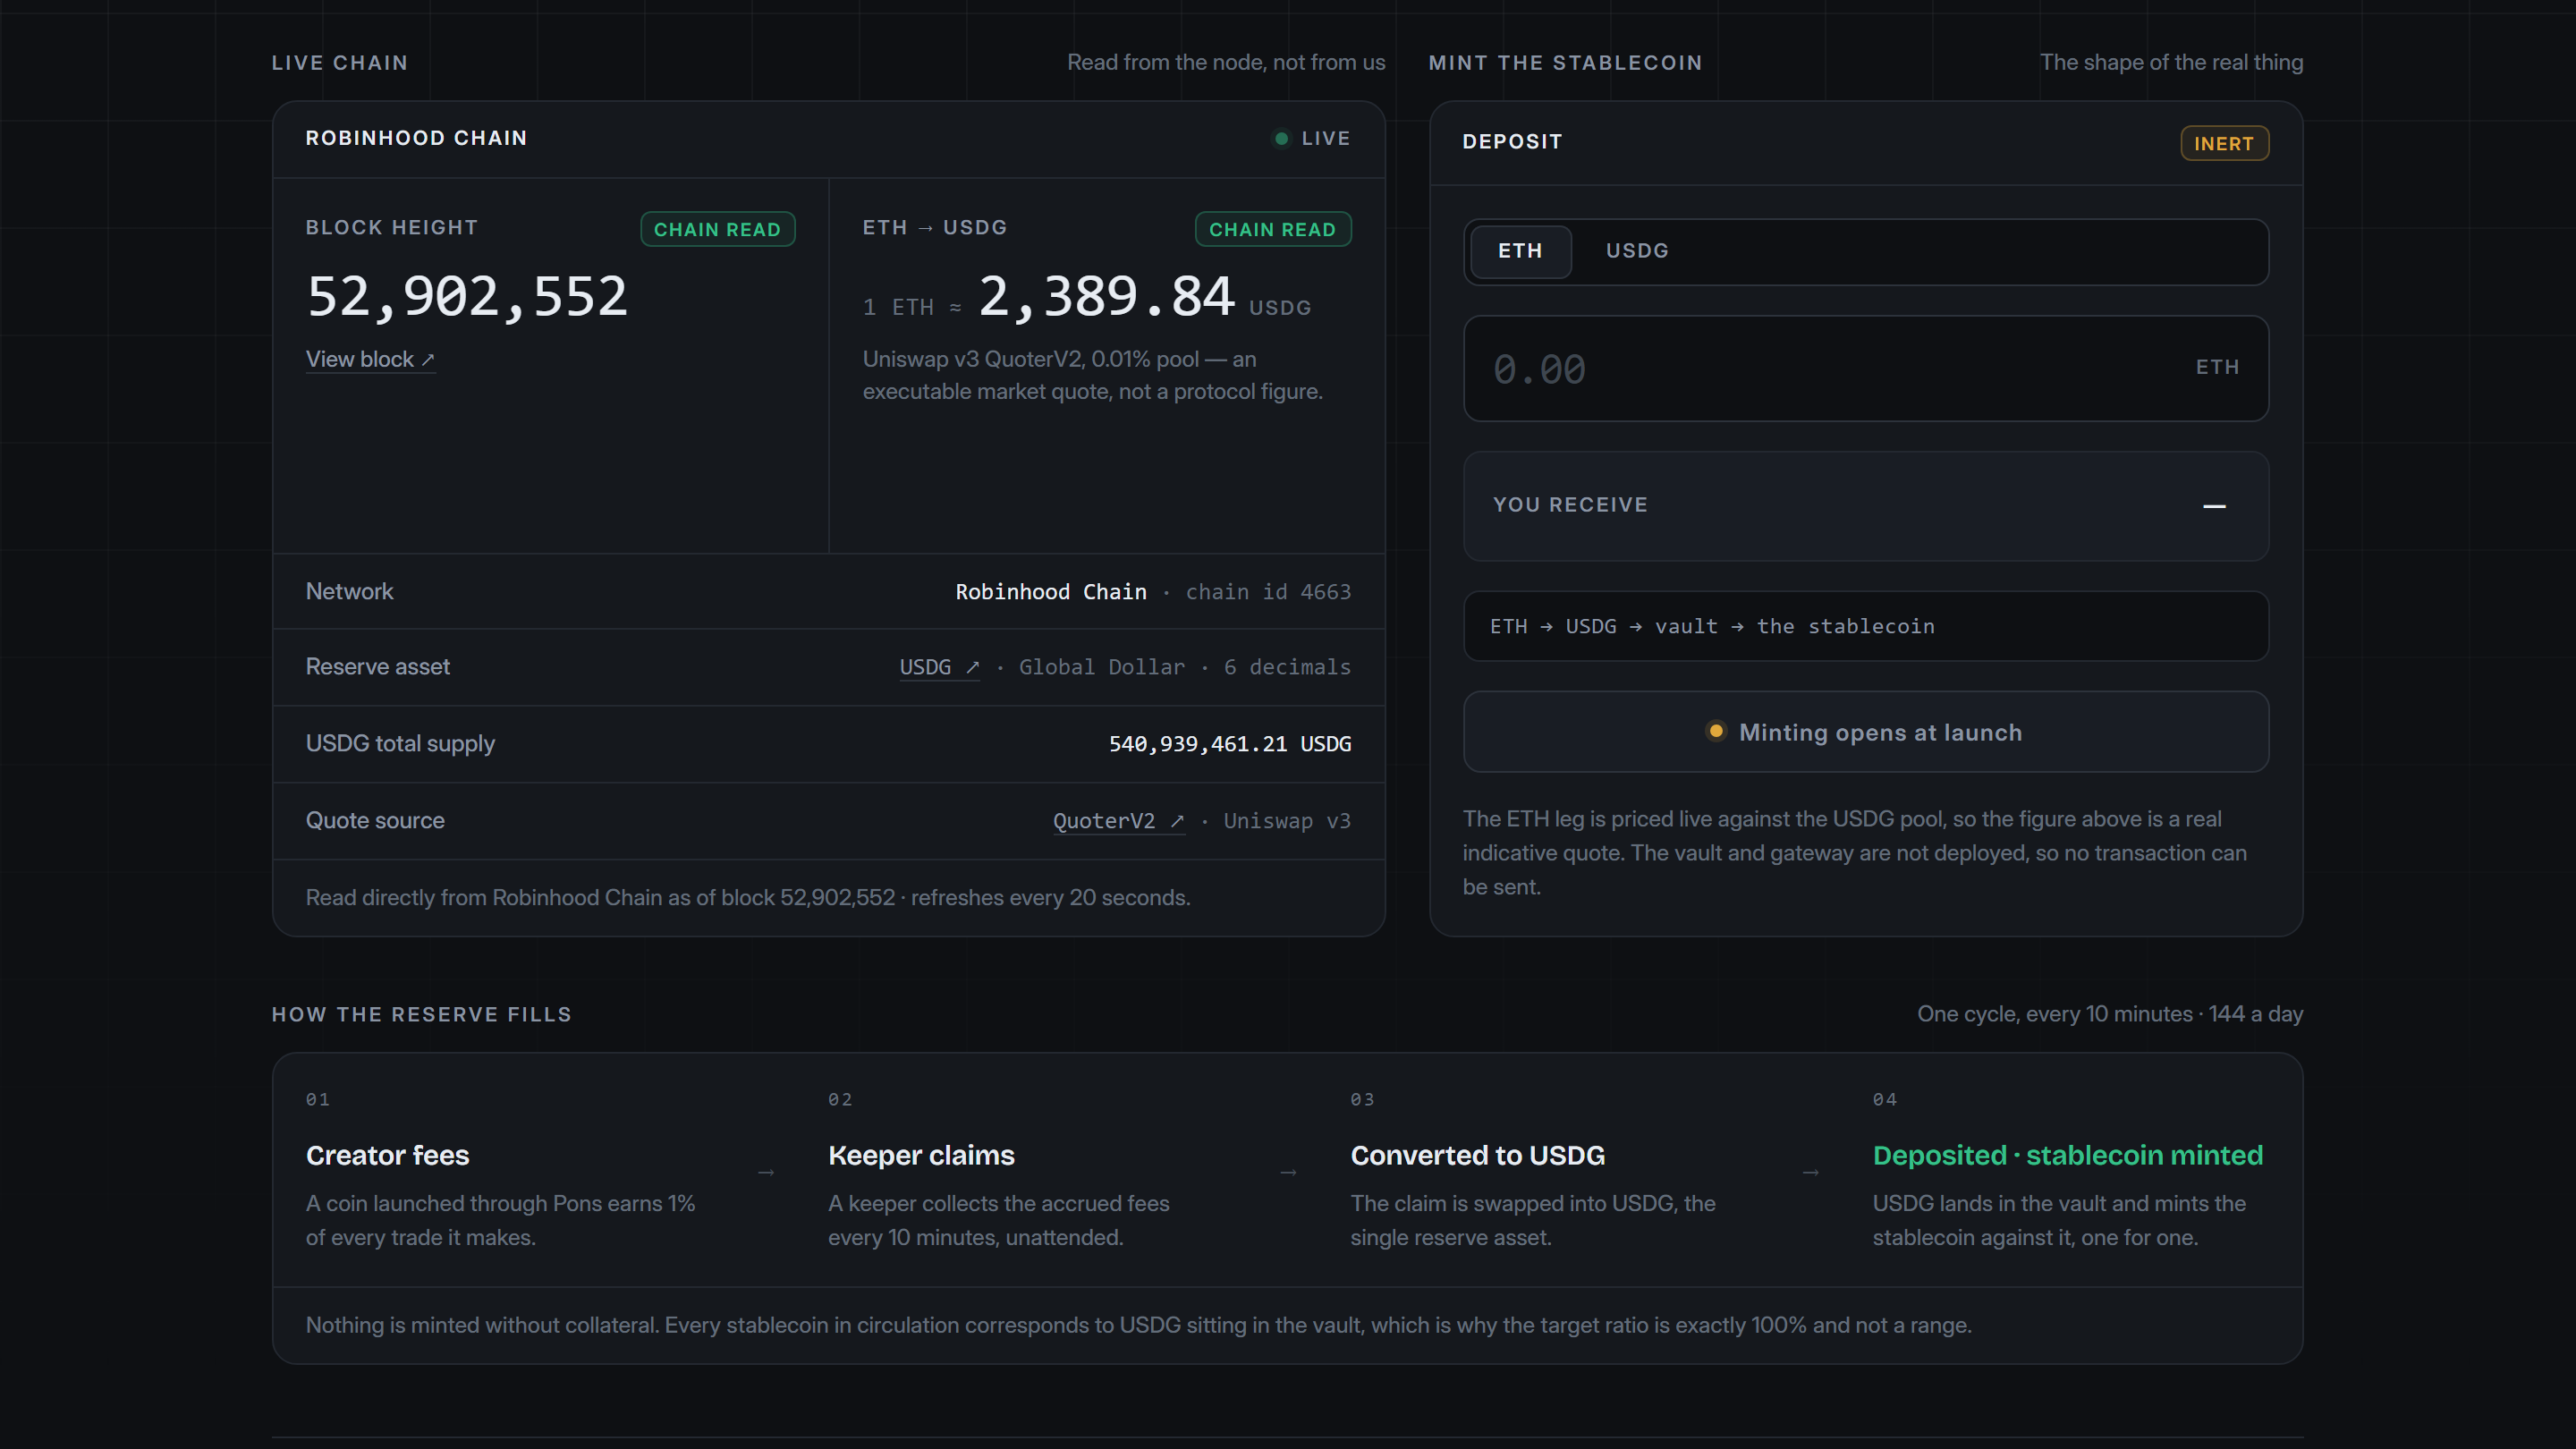Screen dimensions: 2576x1449
Task: Click the Uniswap v3 label in Quote source
Action: (1287, 821)
